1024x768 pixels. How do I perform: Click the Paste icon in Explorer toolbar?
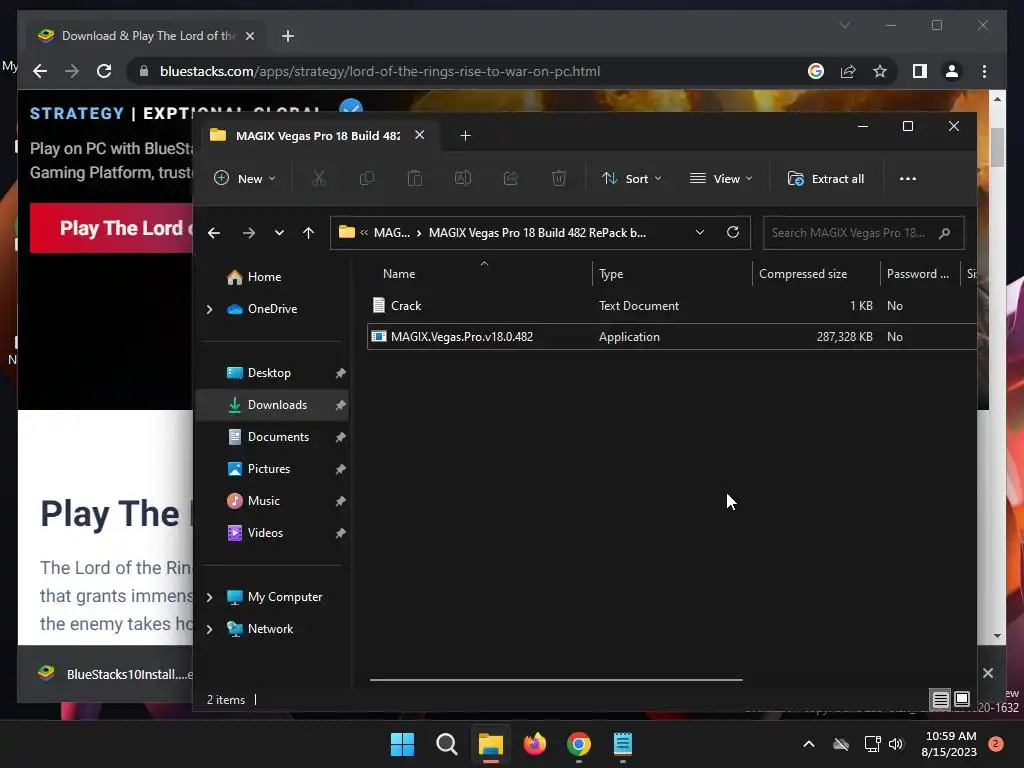point(415,178)
